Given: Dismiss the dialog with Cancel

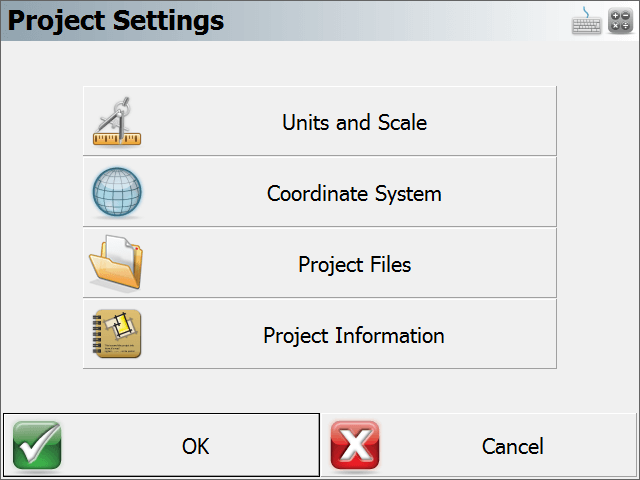Looking at the screenshot, I should click(x=479, y=445).
